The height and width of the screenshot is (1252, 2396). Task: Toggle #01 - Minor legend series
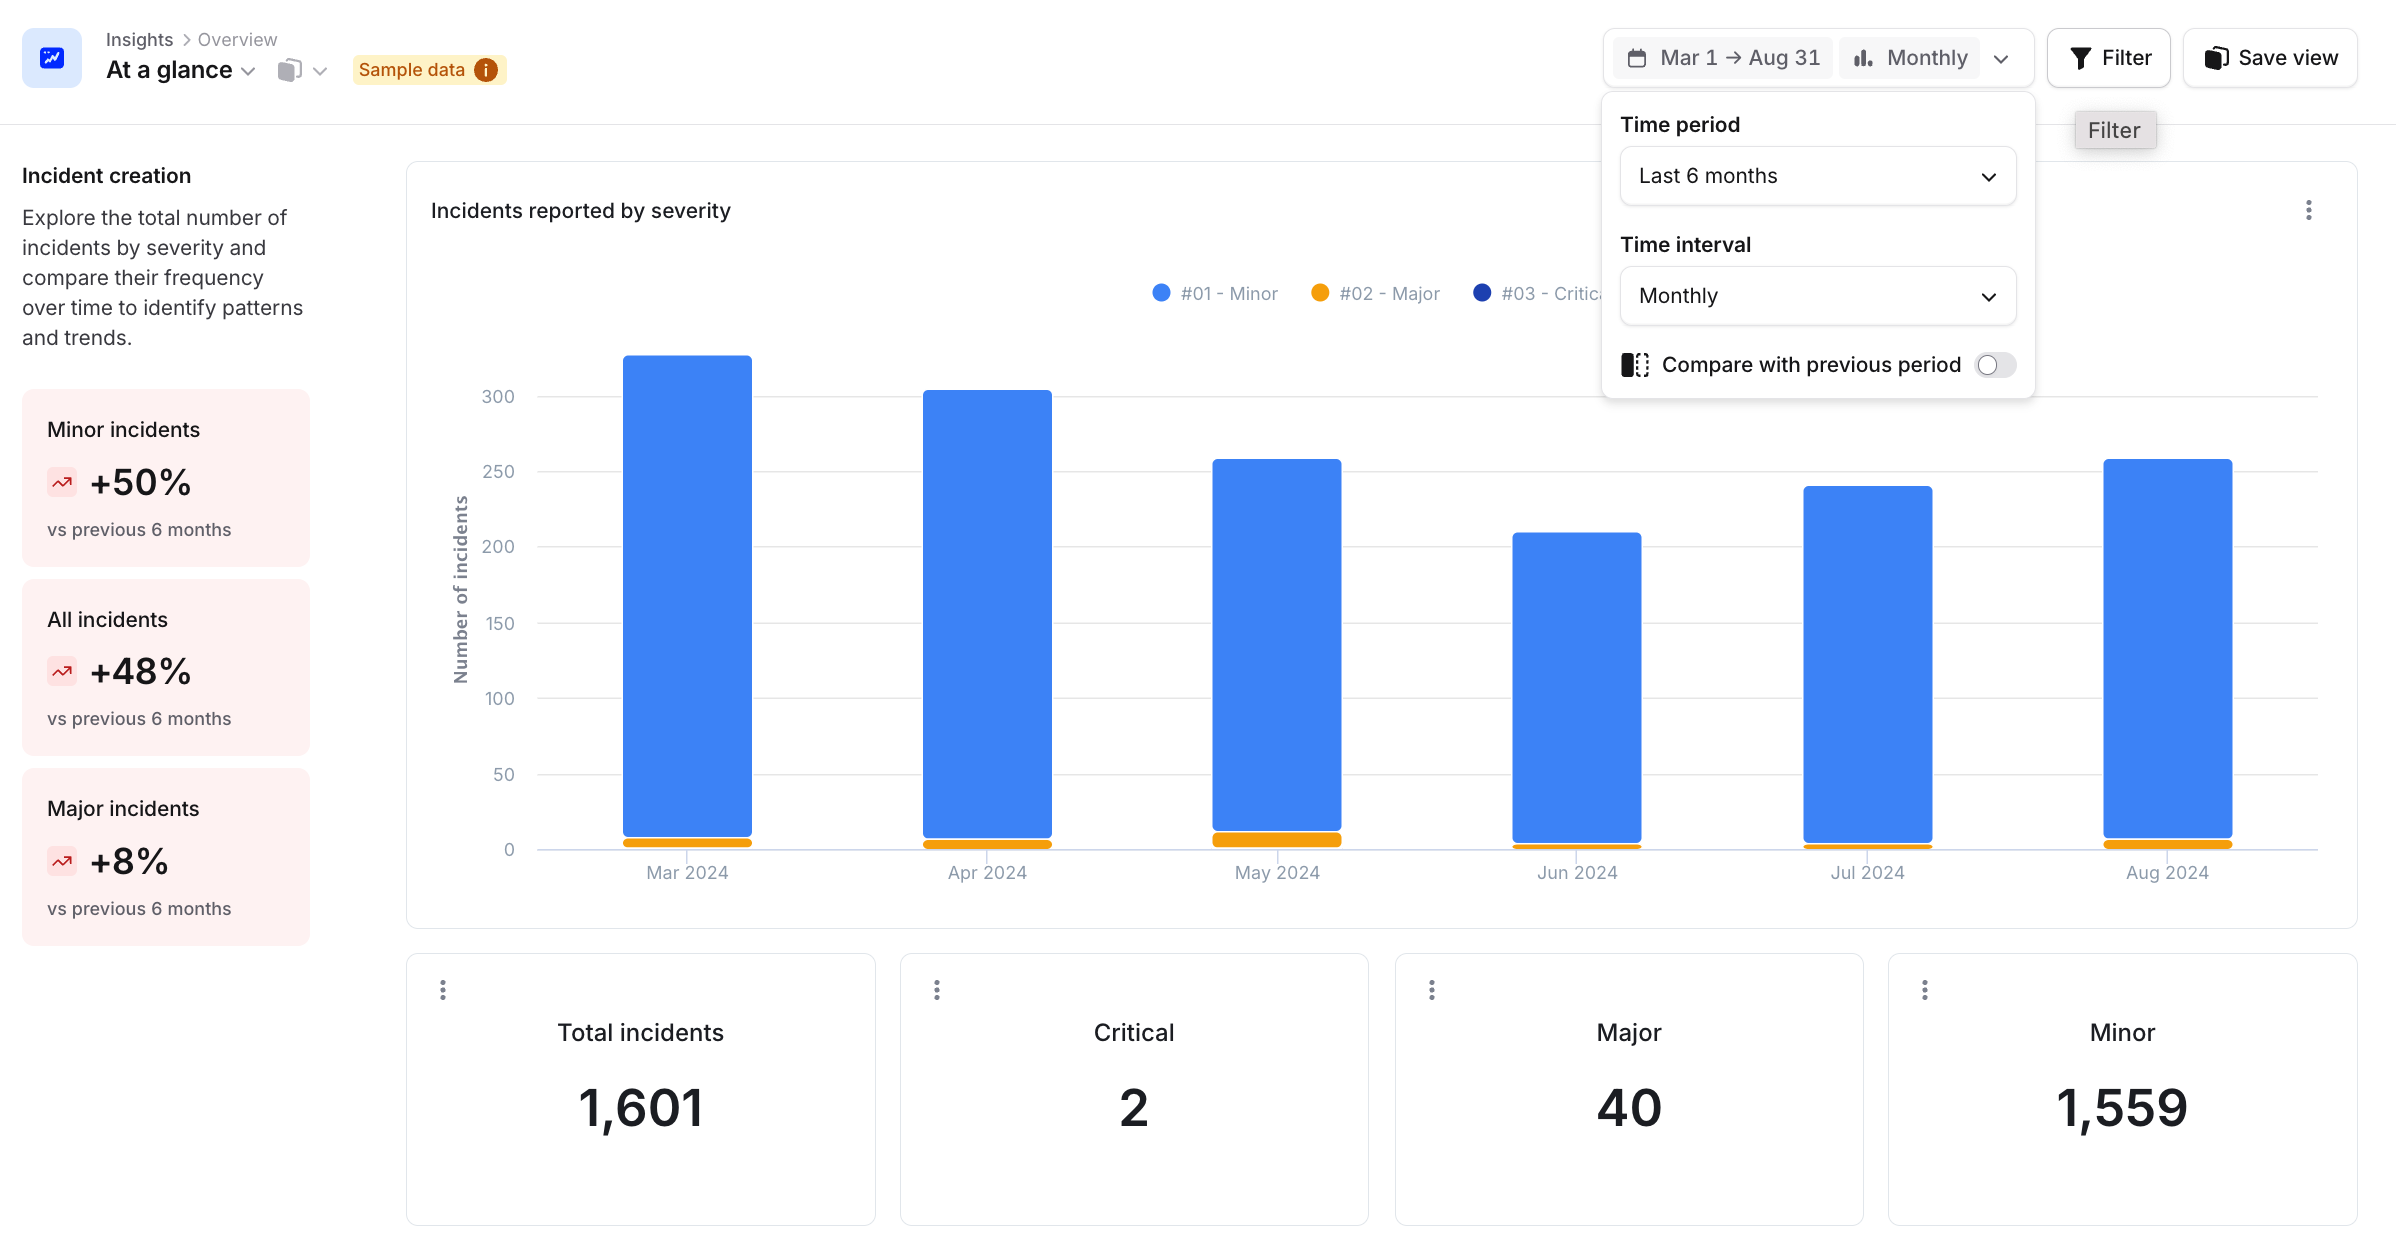coord(1228,293)
